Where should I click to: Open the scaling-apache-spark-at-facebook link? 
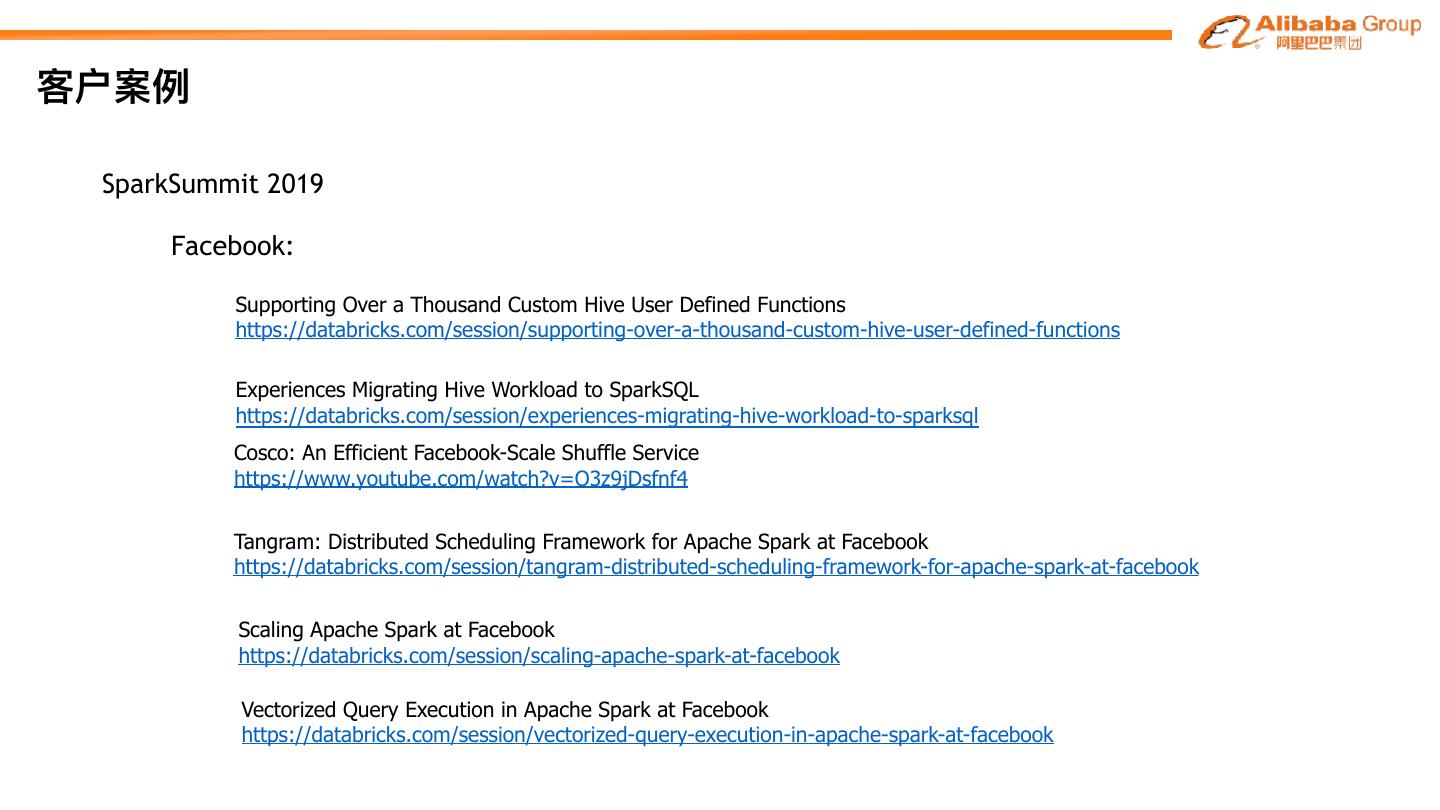point(539,656)
